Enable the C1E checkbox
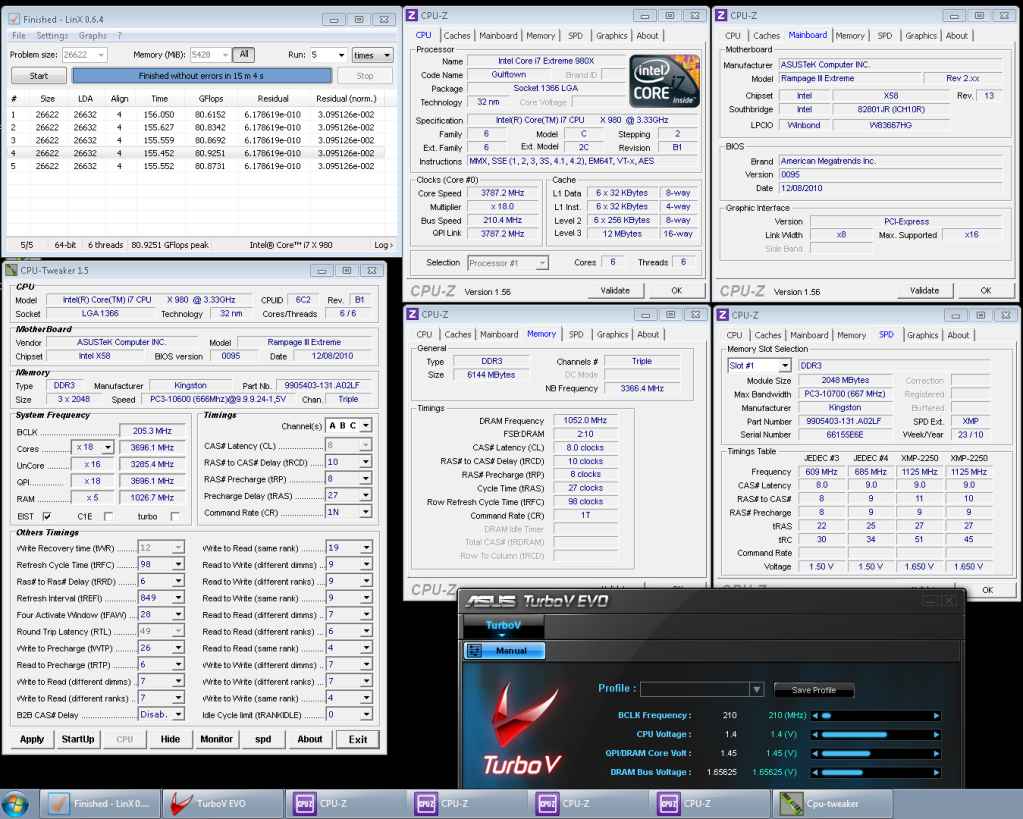Viewport: 1023px width, 819px height. tap(108, 516)
